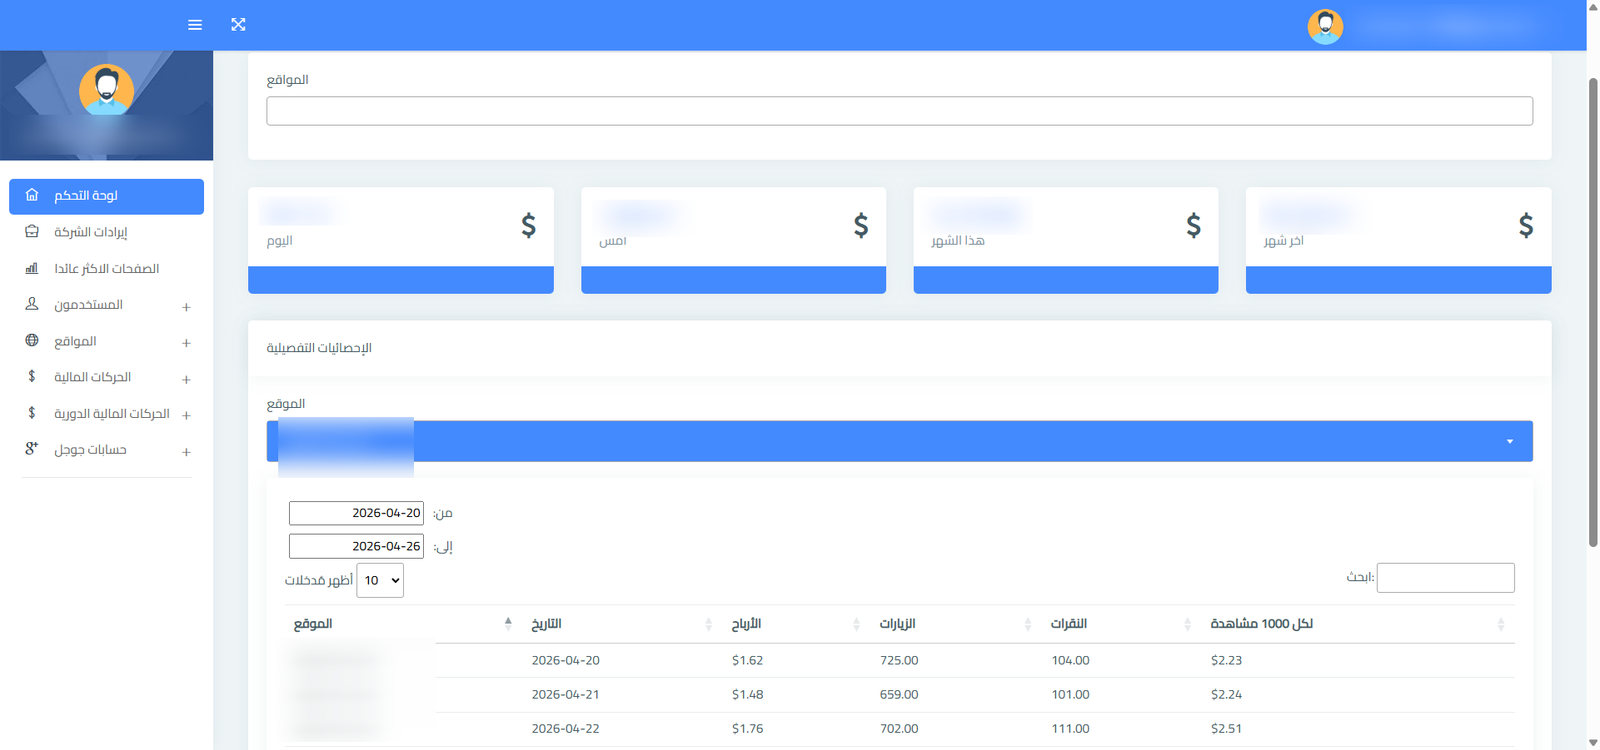Click the ابحث search box
This screenshot has width=1600, height=750.
[x=1445, y=578]
